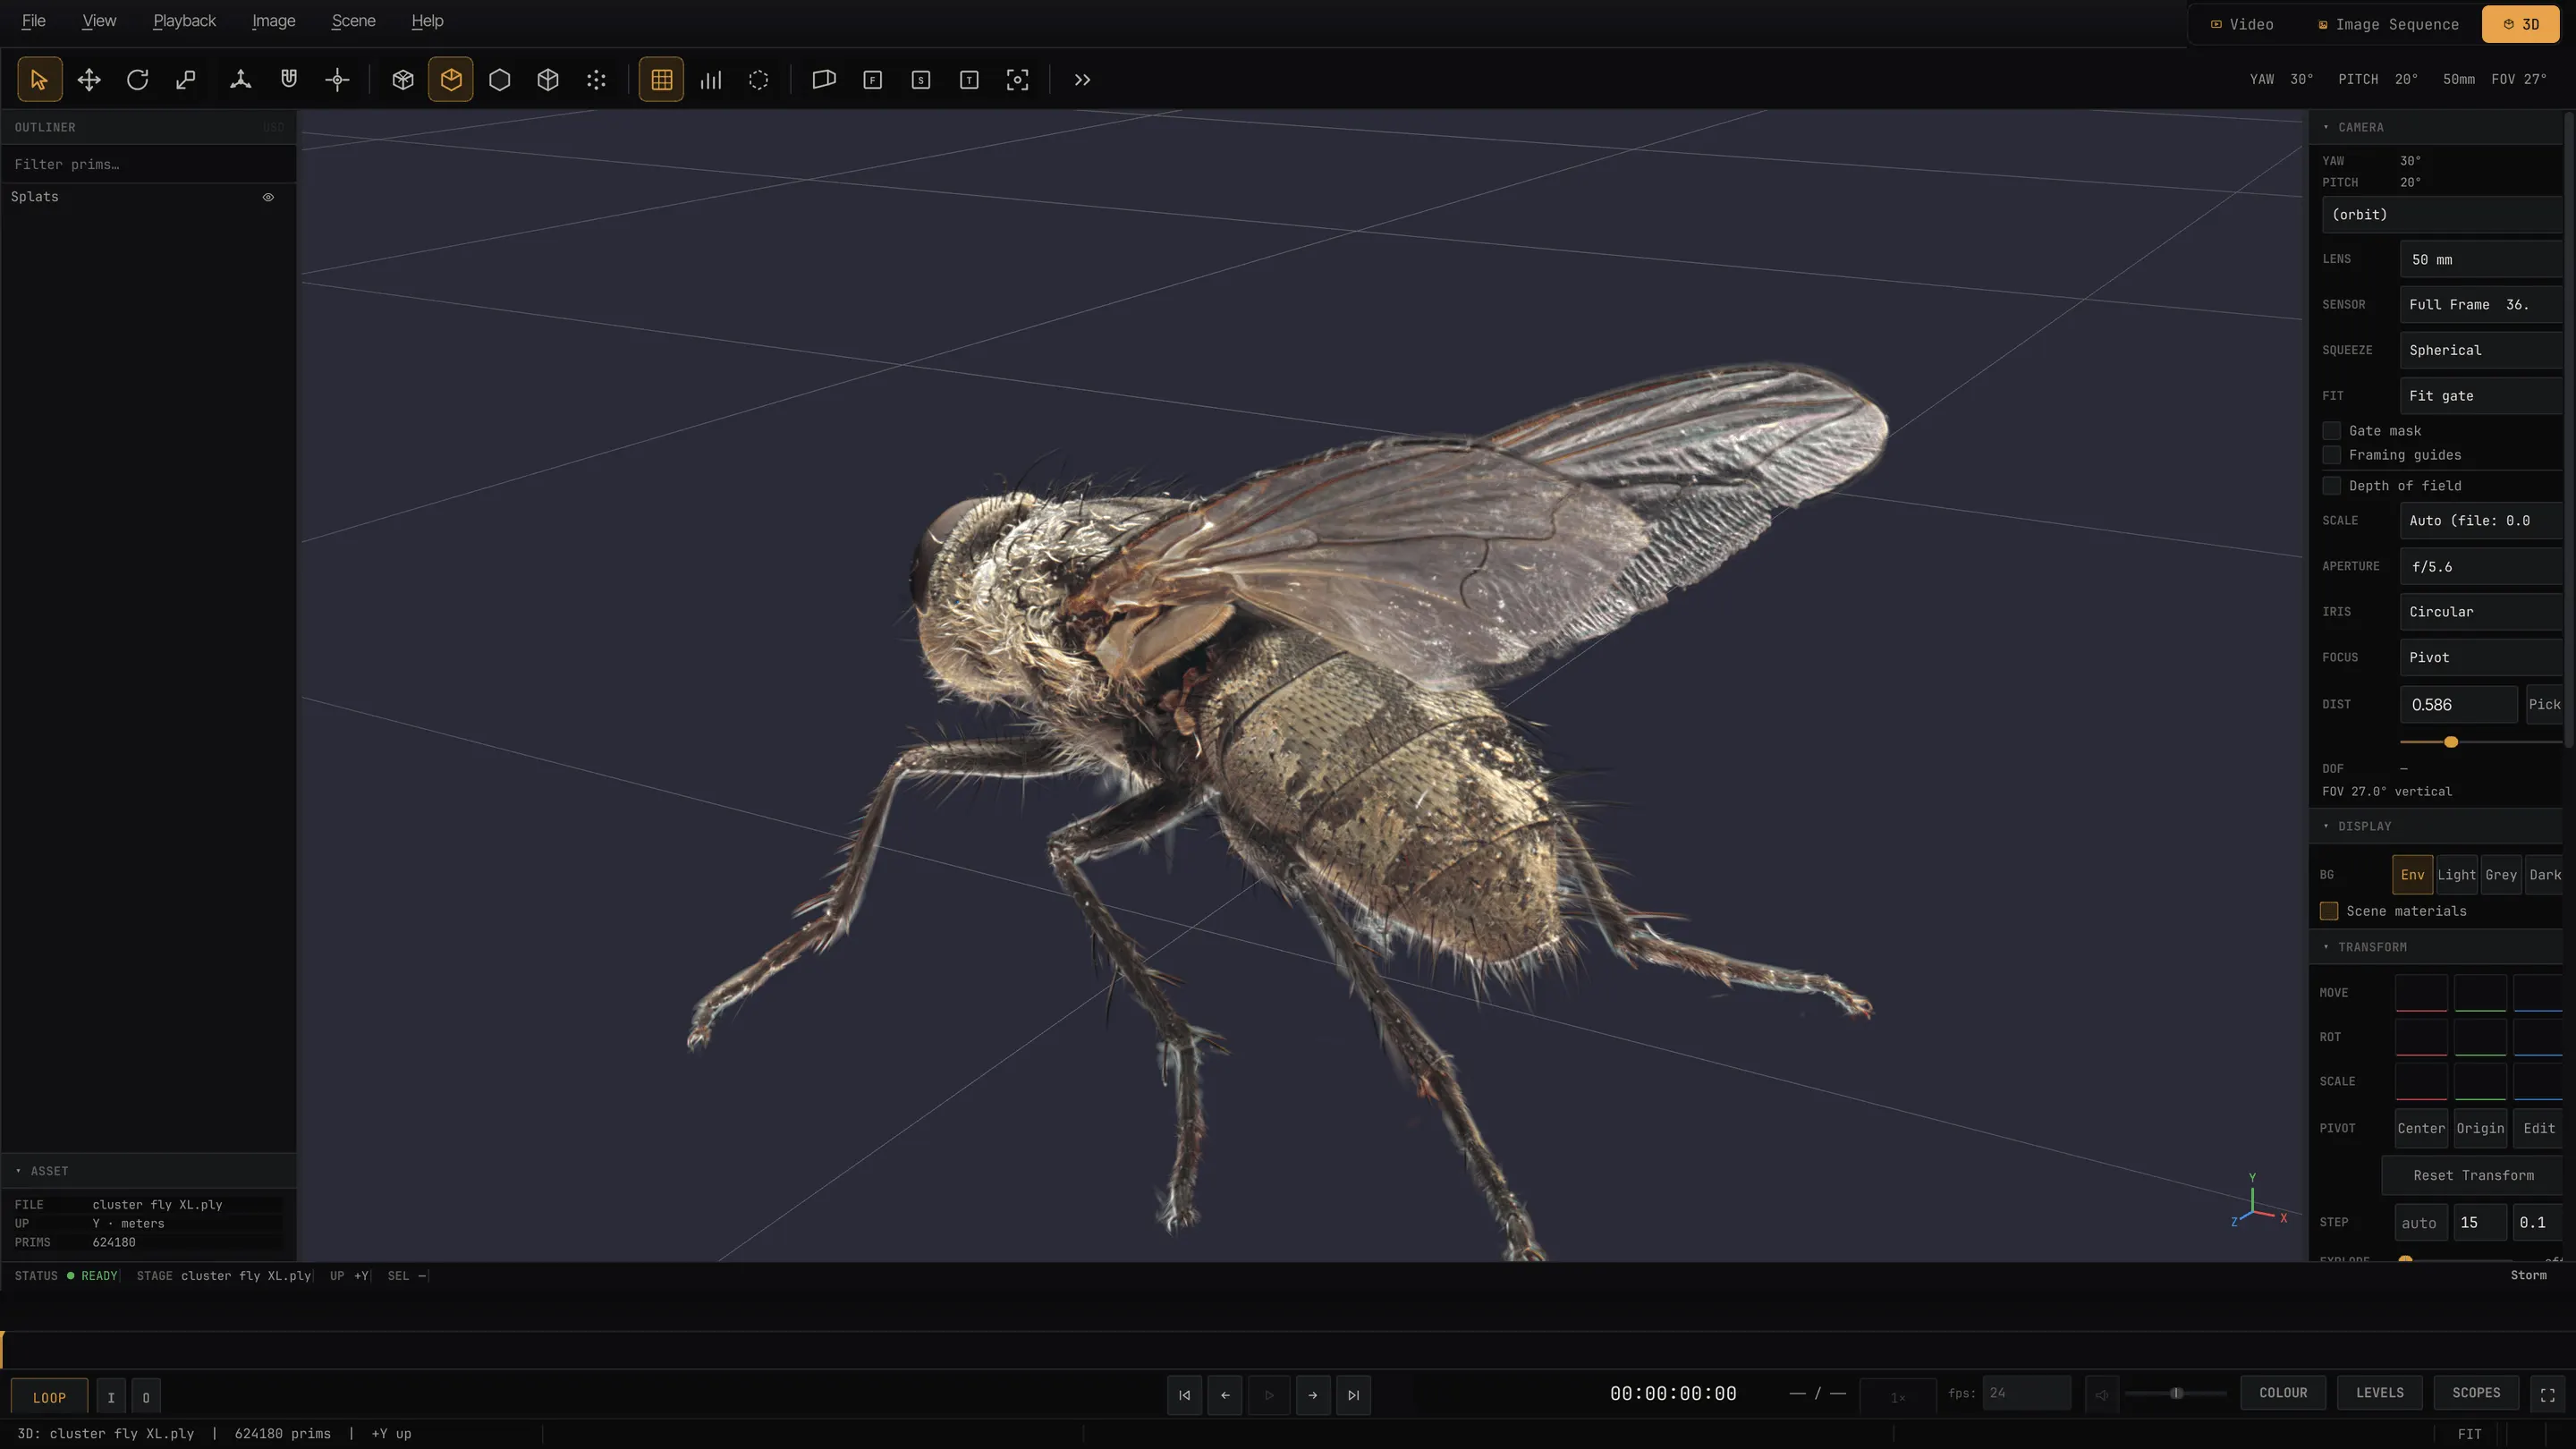Enable point cloud dots display
Screen dimensions: 2576x1449
(x=596, y=80)
